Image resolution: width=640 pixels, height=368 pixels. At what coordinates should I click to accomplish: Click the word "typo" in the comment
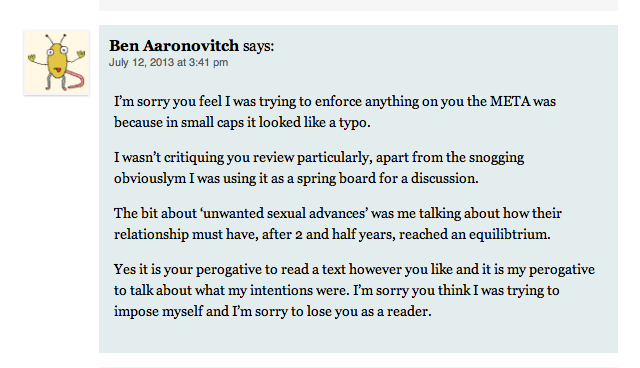coord(354,123)
